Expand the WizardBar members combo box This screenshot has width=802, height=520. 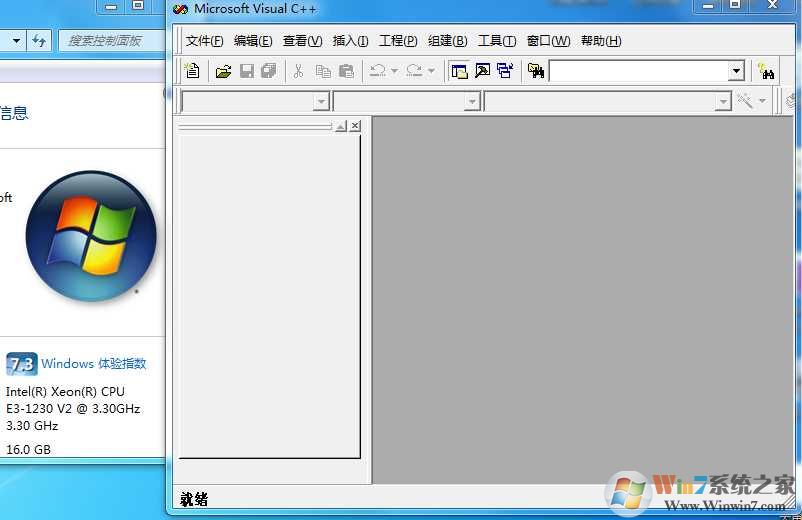click(723, 101)
